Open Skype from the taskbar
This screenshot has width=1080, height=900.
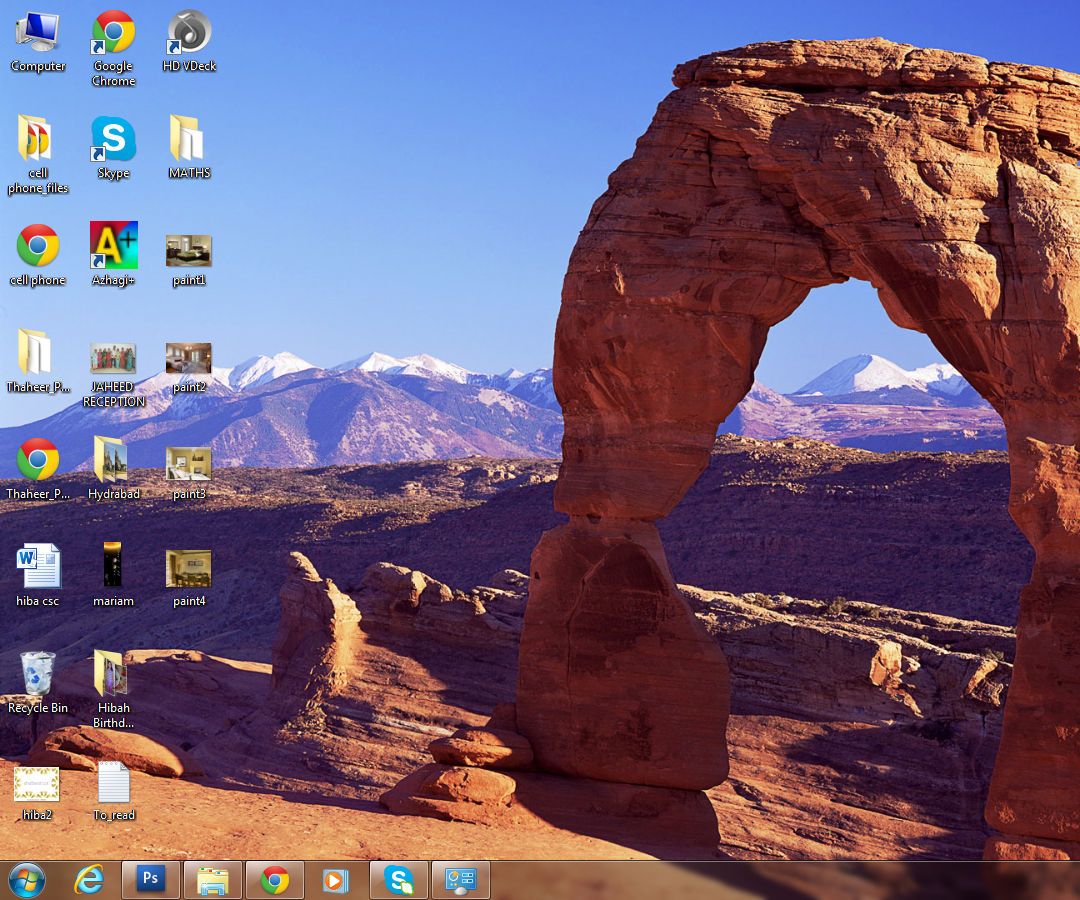point(398,879)
